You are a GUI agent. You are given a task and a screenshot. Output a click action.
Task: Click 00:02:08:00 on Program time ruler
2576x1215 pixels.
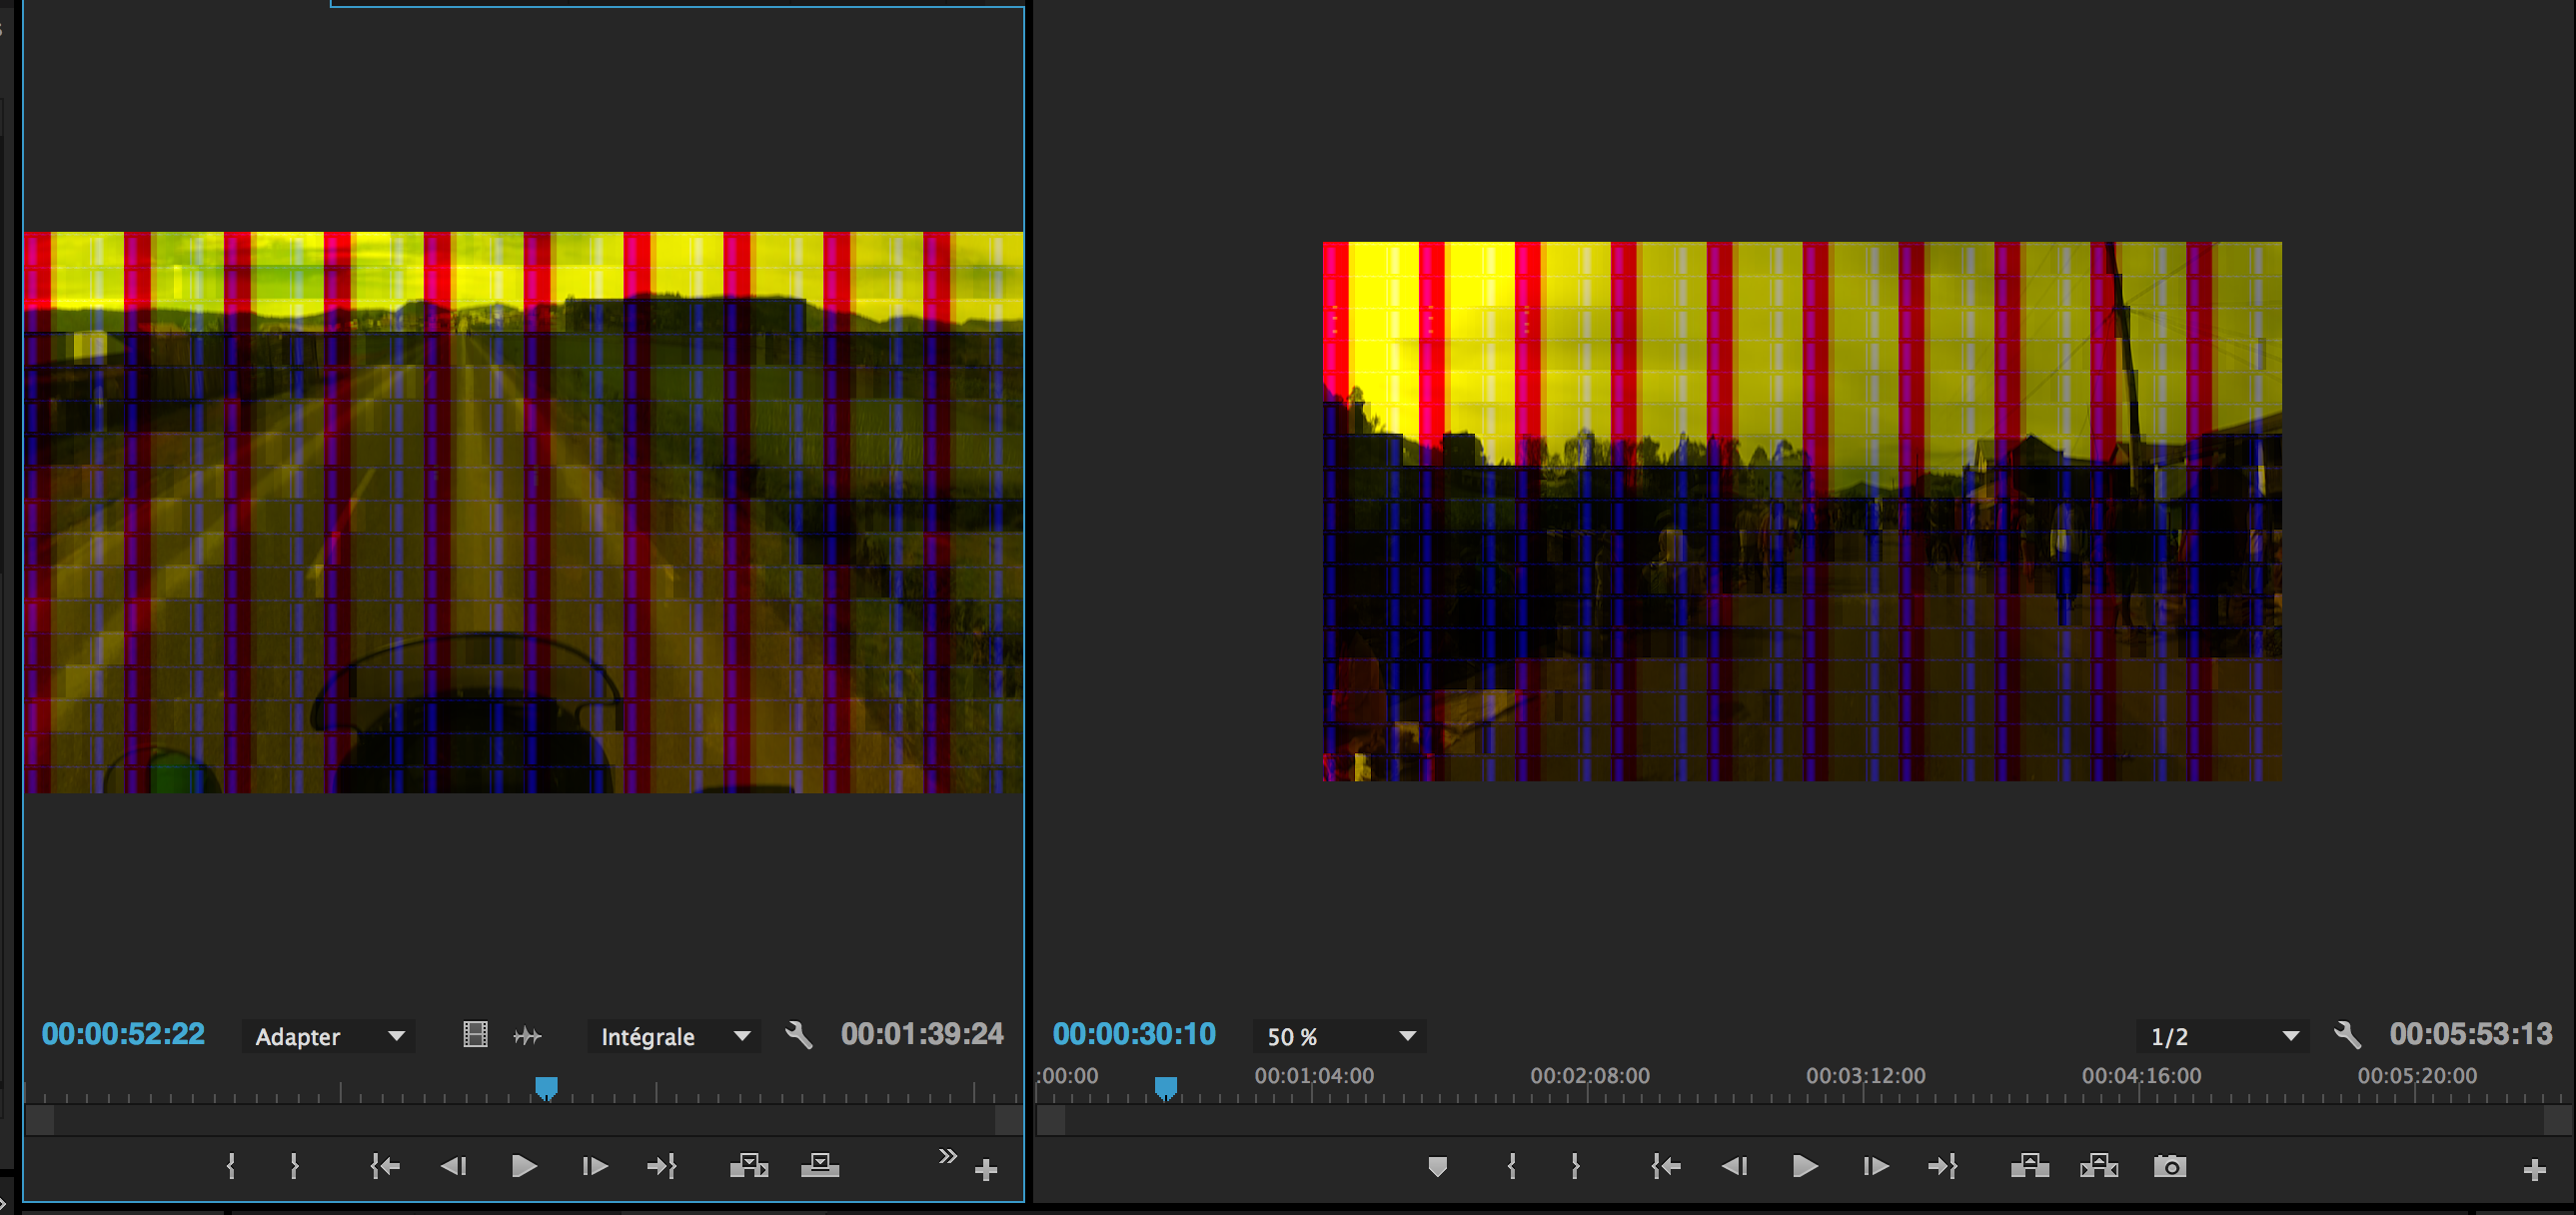click(1590, 1076)
